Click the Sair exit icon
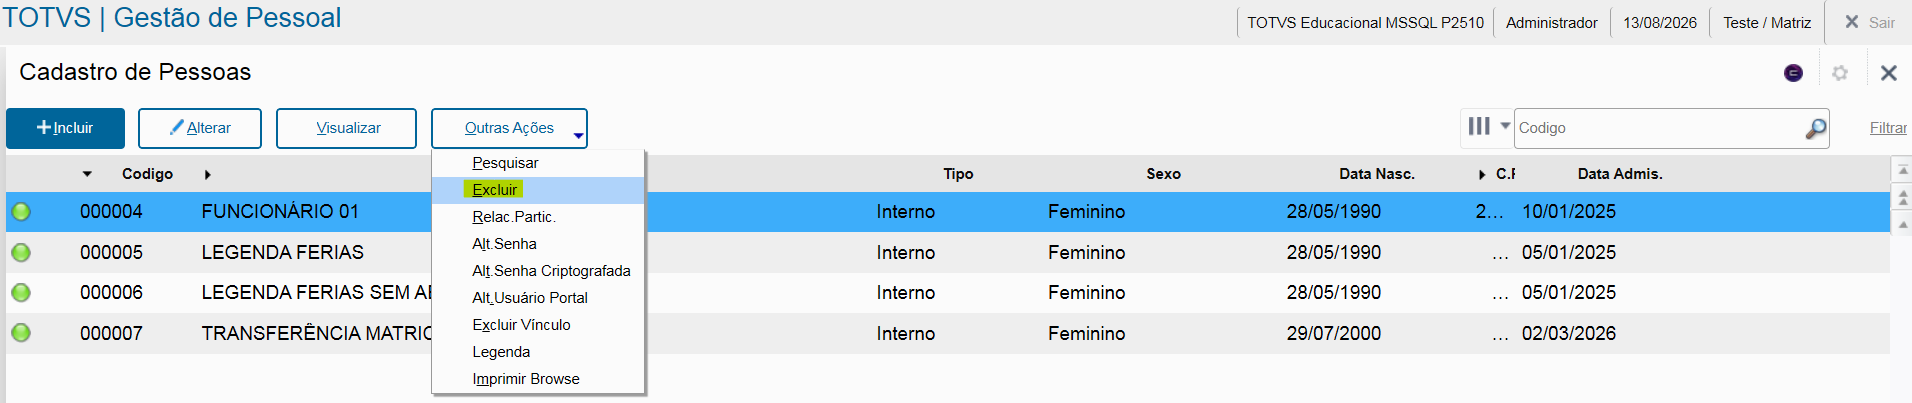The width and height of the screenshot is (1912, 403). pos(1852,22)
